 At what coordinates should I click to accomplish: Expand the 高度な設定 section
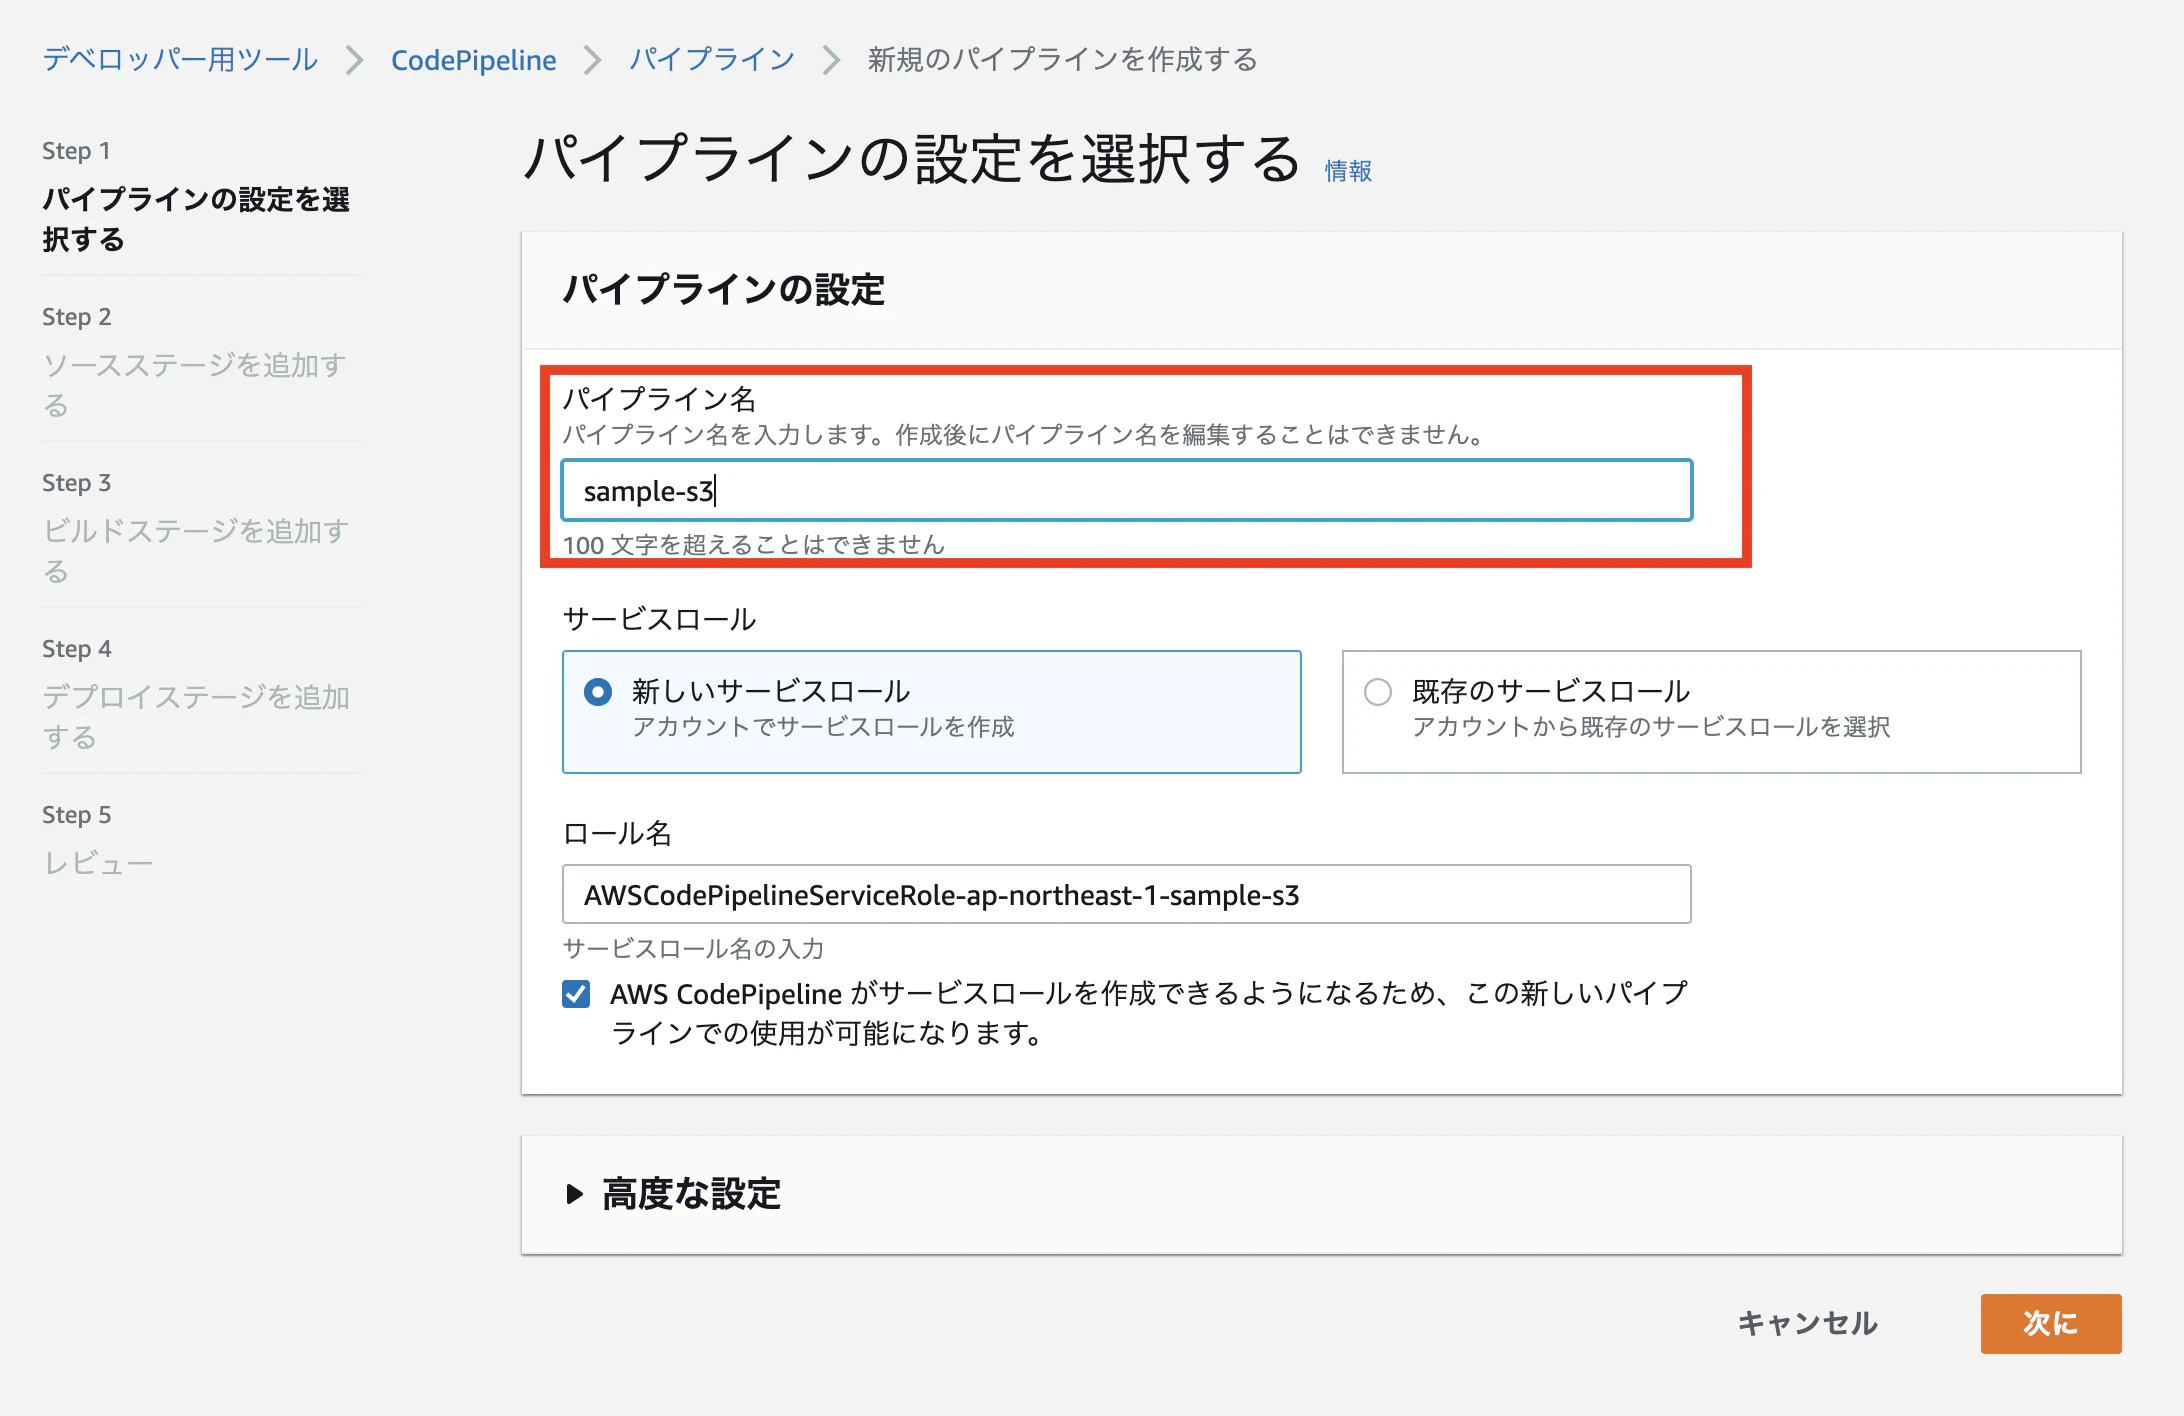(673, 1194)
